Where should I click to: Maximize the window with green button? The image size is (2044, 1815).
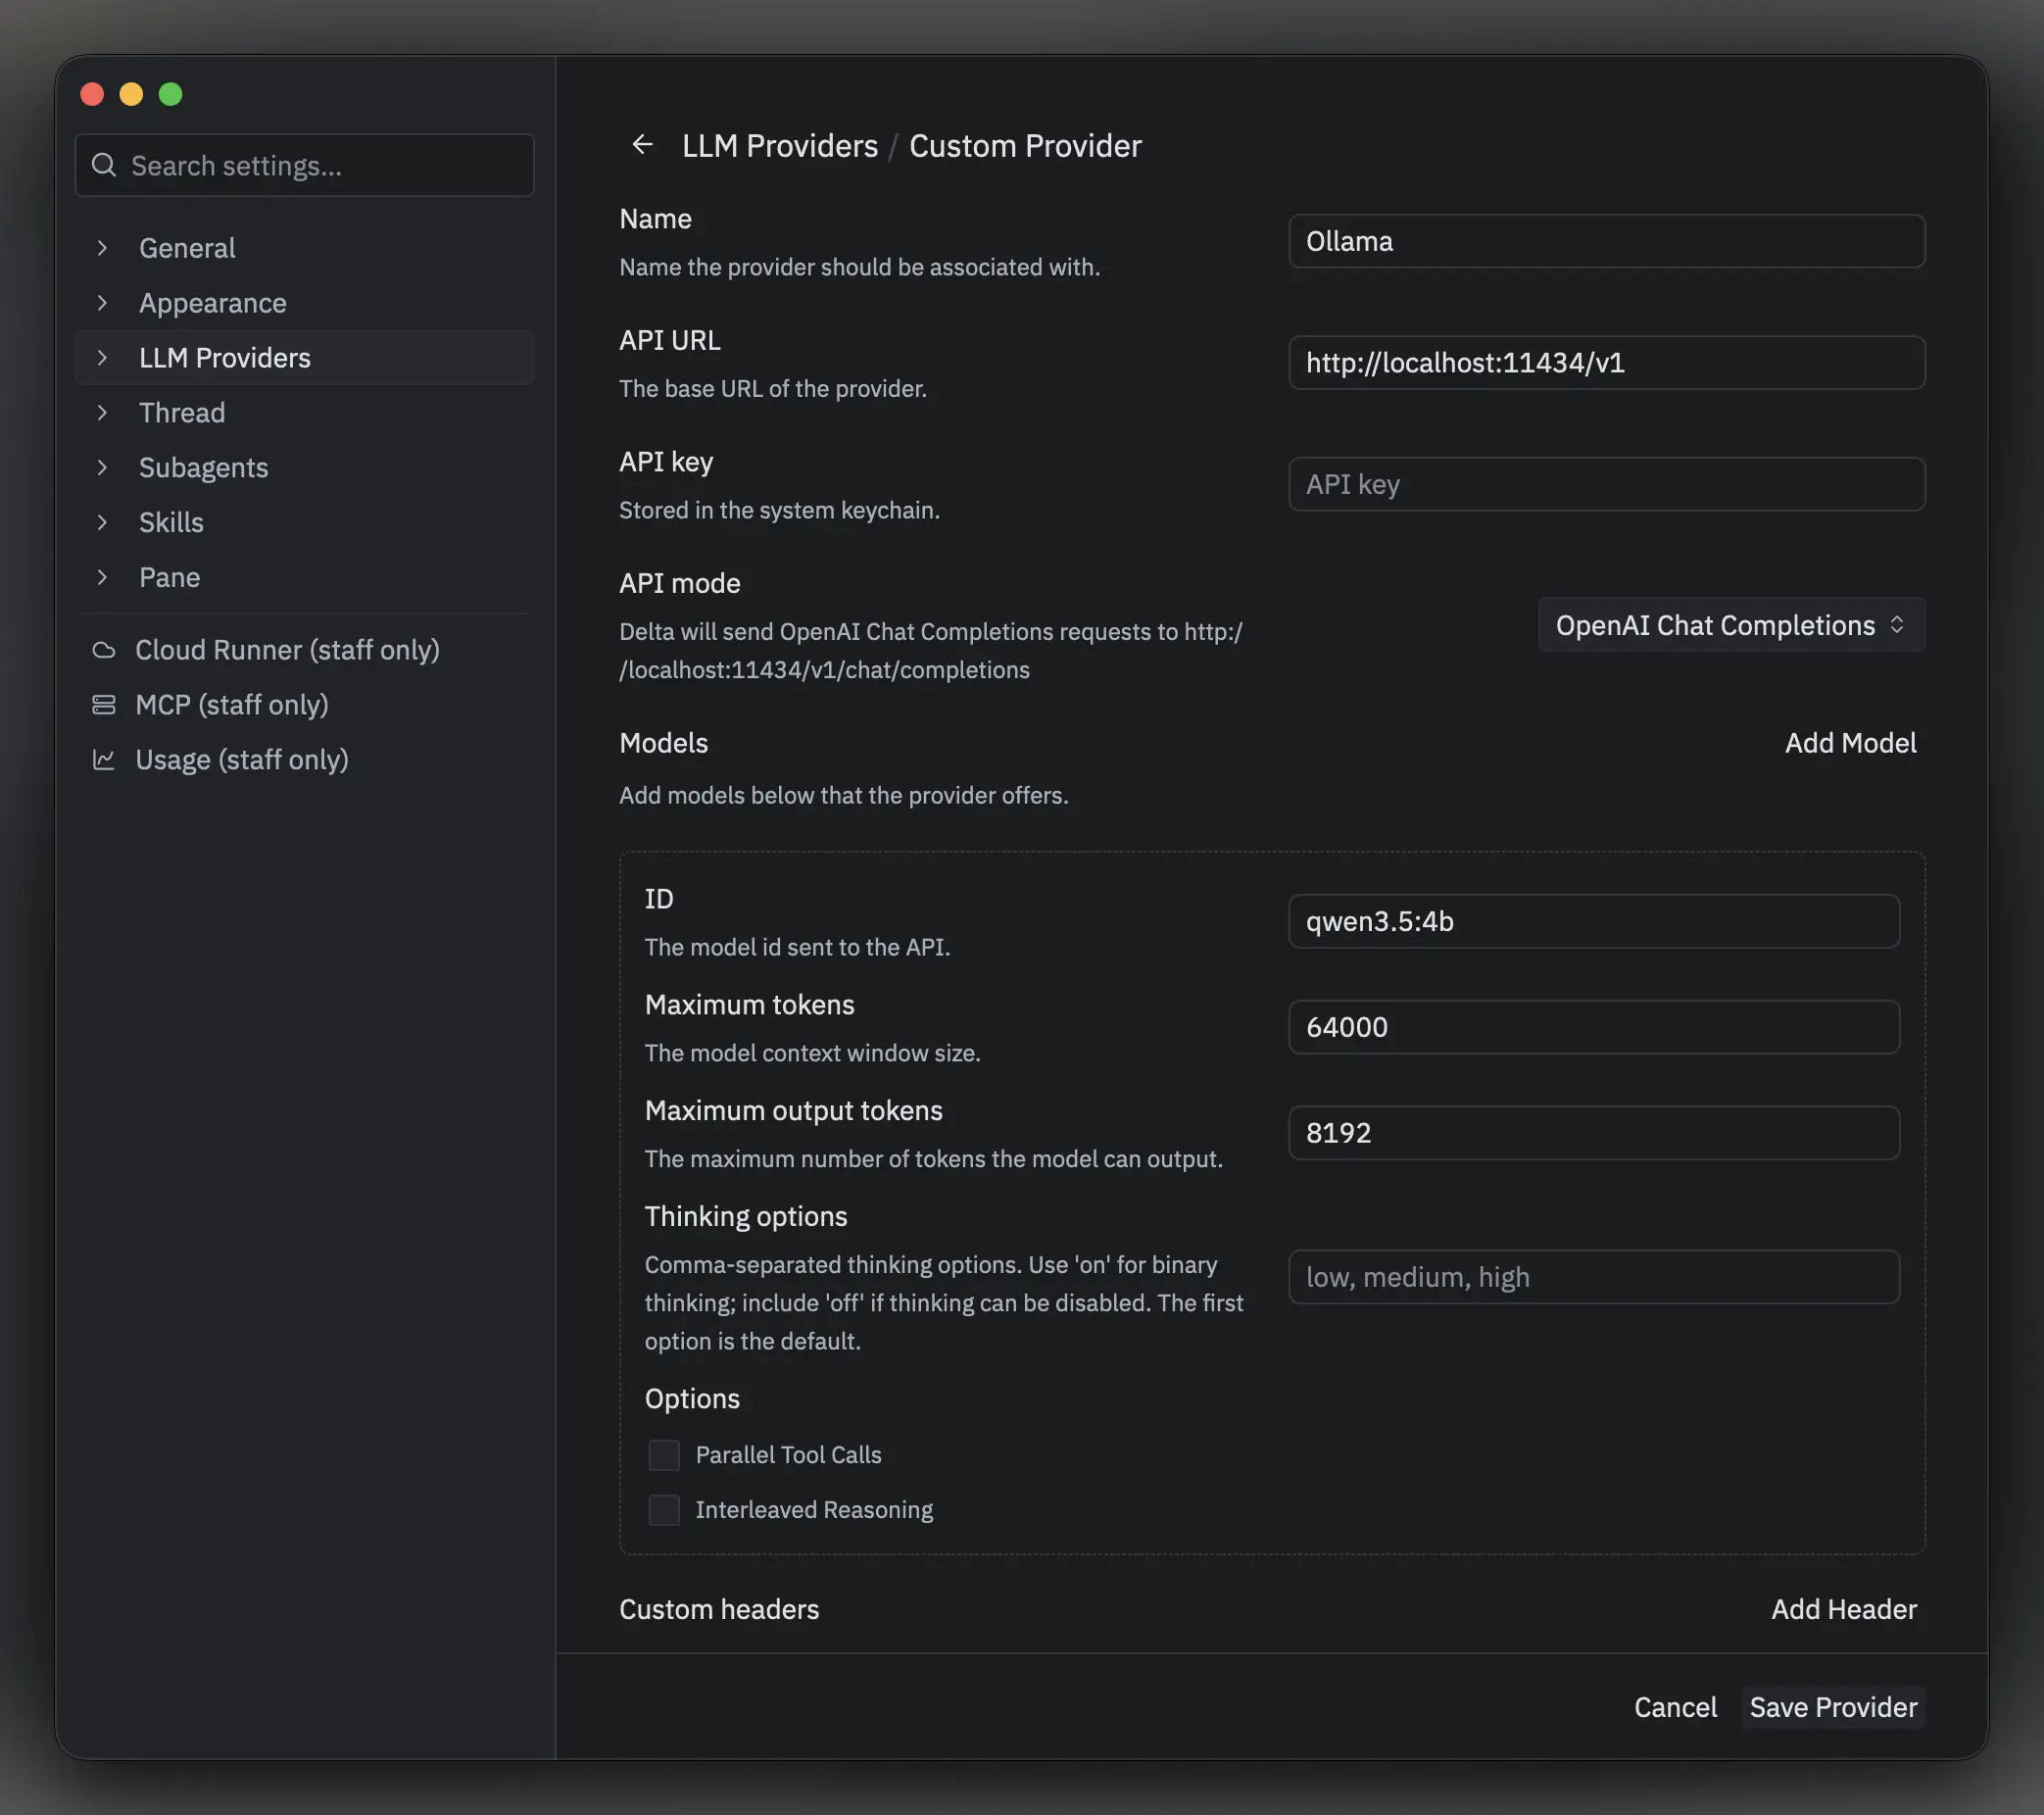point(171,94)
